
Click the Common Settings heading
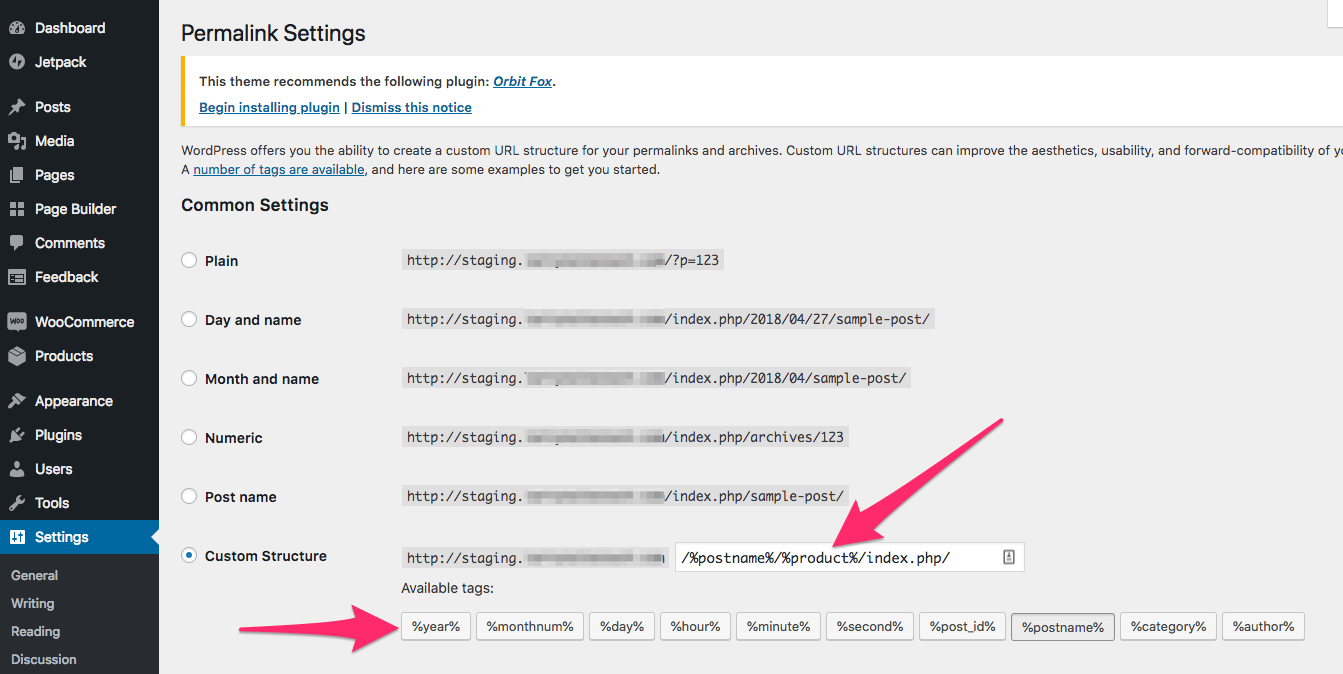(x=255, y=205)
